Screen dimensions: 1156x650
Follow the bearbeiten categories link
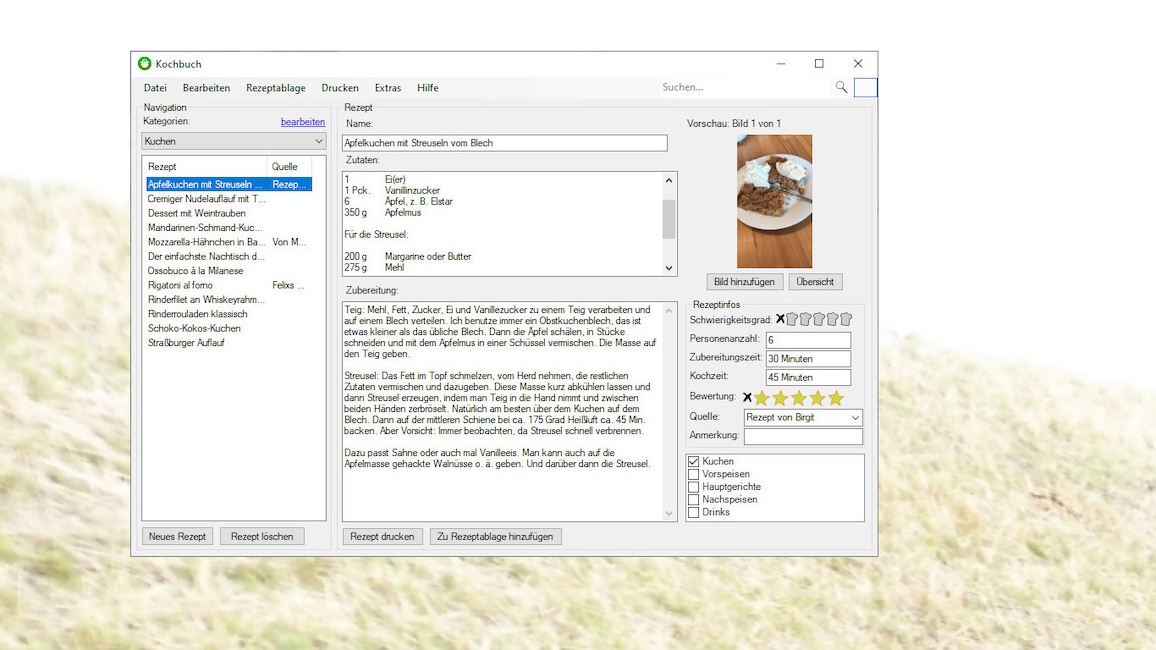[302, 122]
